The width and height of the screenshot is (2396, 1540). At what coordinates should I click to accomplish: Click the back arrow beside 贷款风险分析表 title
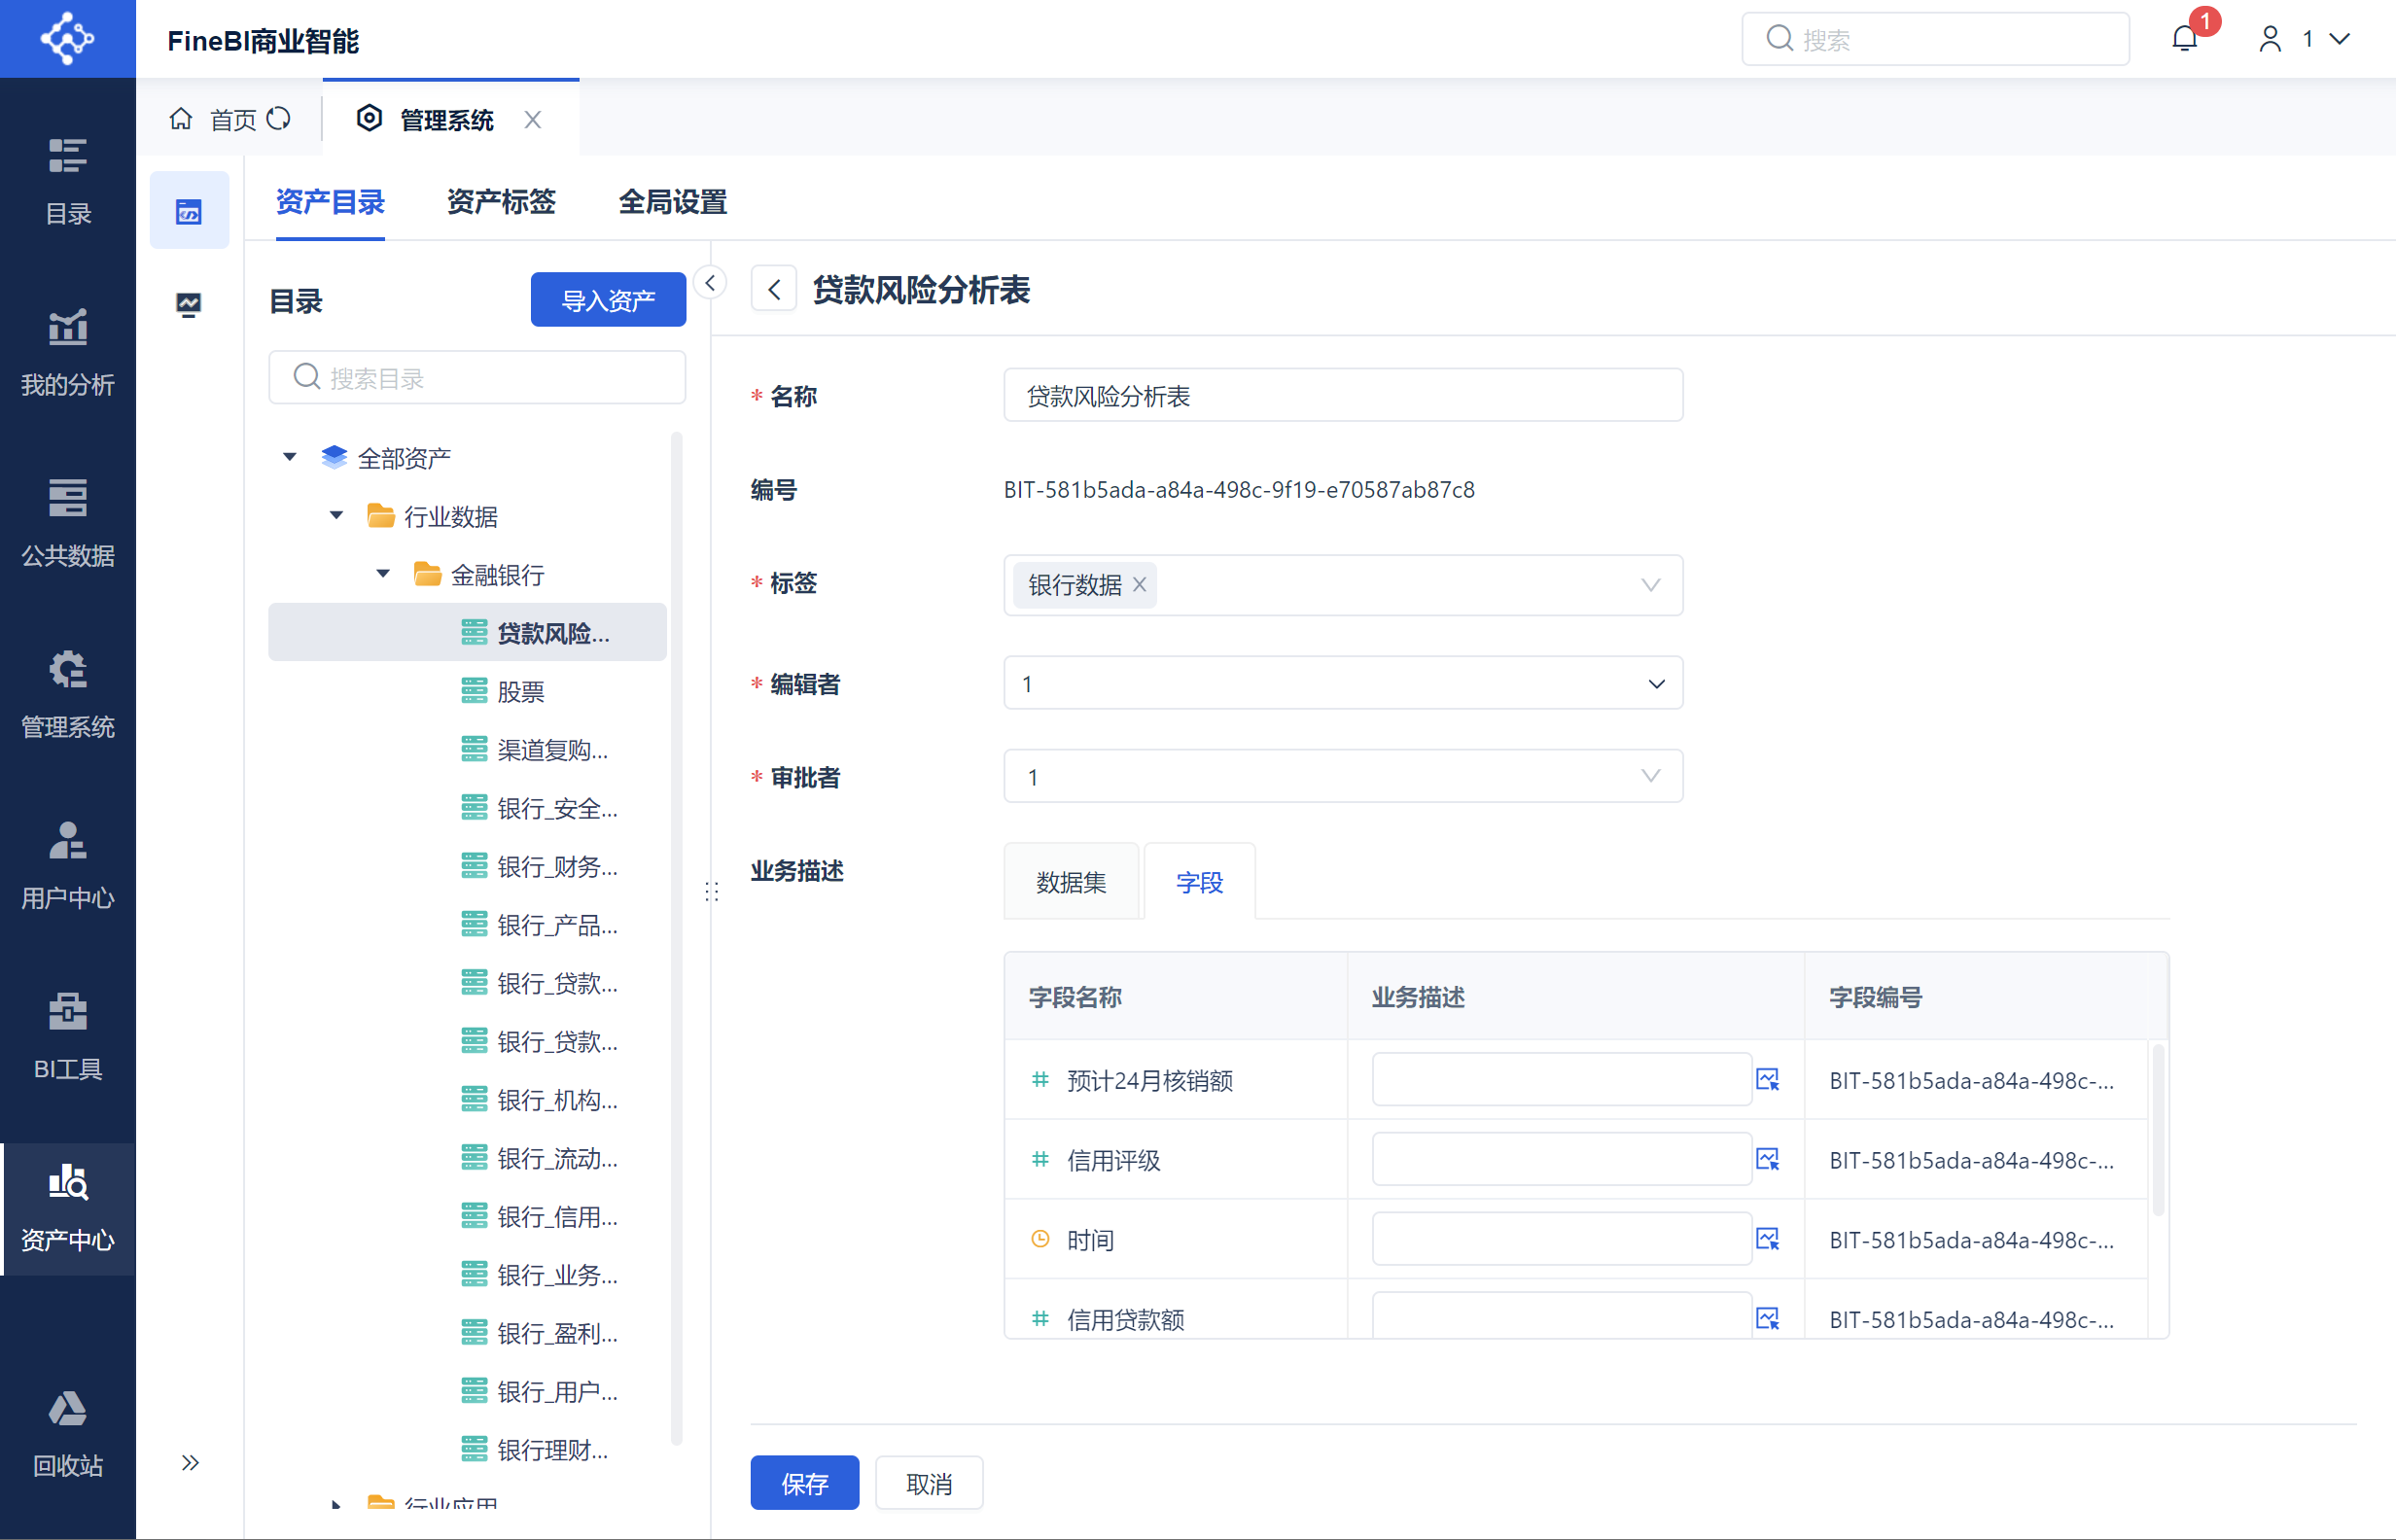[x=774, y=290]
